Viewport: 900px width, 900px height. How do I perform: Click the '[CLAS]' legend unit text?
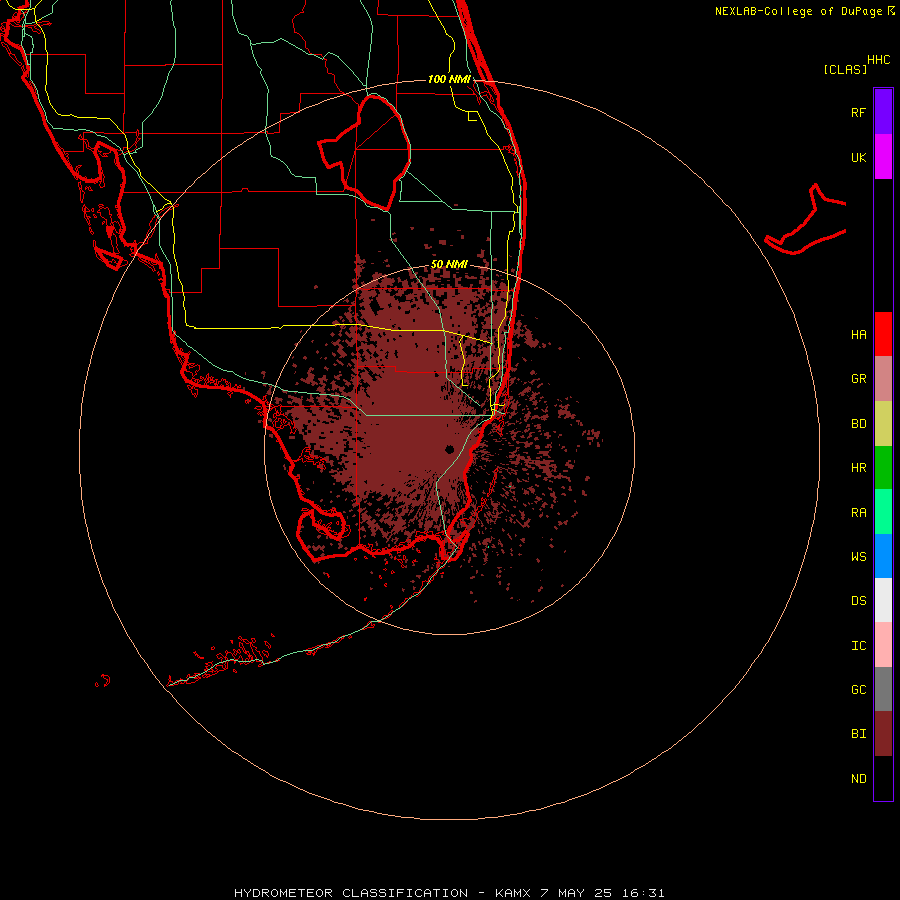tap(845, 69)
